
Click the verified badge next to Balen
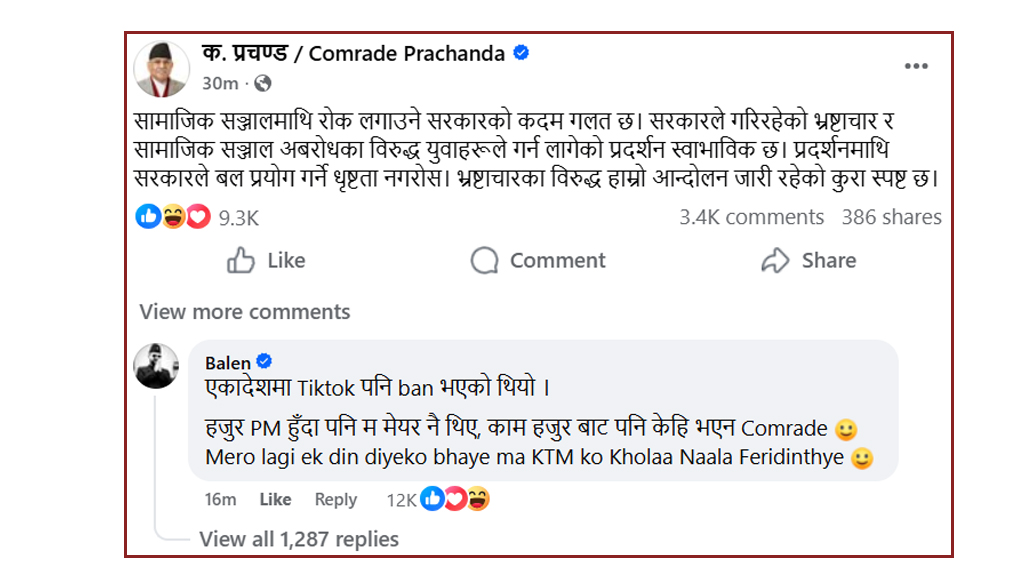(x=266, y=362)
